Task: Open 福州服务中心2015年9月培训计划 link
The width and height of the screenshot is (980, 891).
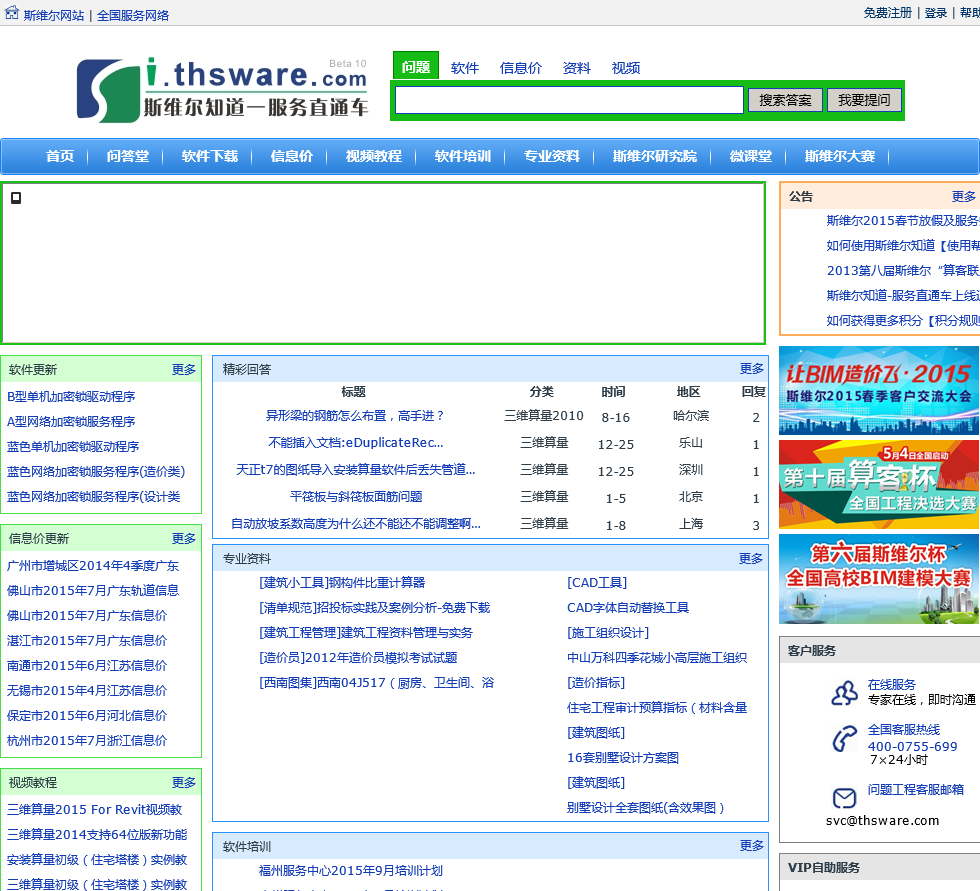Action: coord(351,870)
